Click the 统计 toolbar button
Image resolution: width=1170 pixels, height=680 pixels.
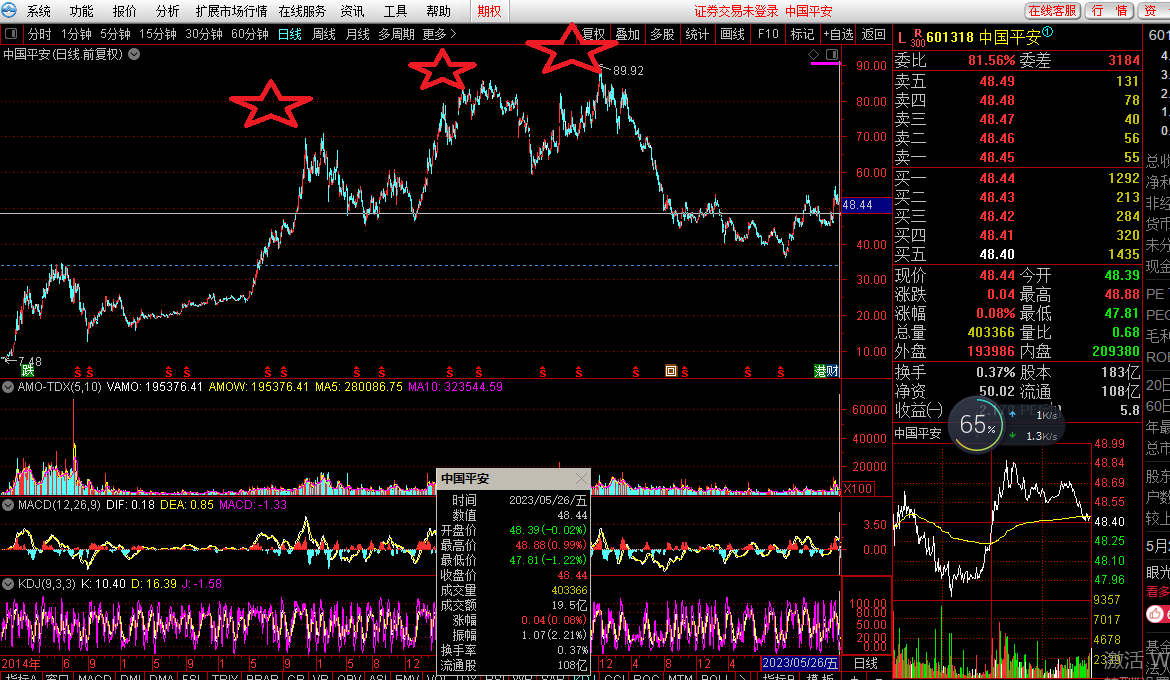pyautogui.click(x=697, y=34)
